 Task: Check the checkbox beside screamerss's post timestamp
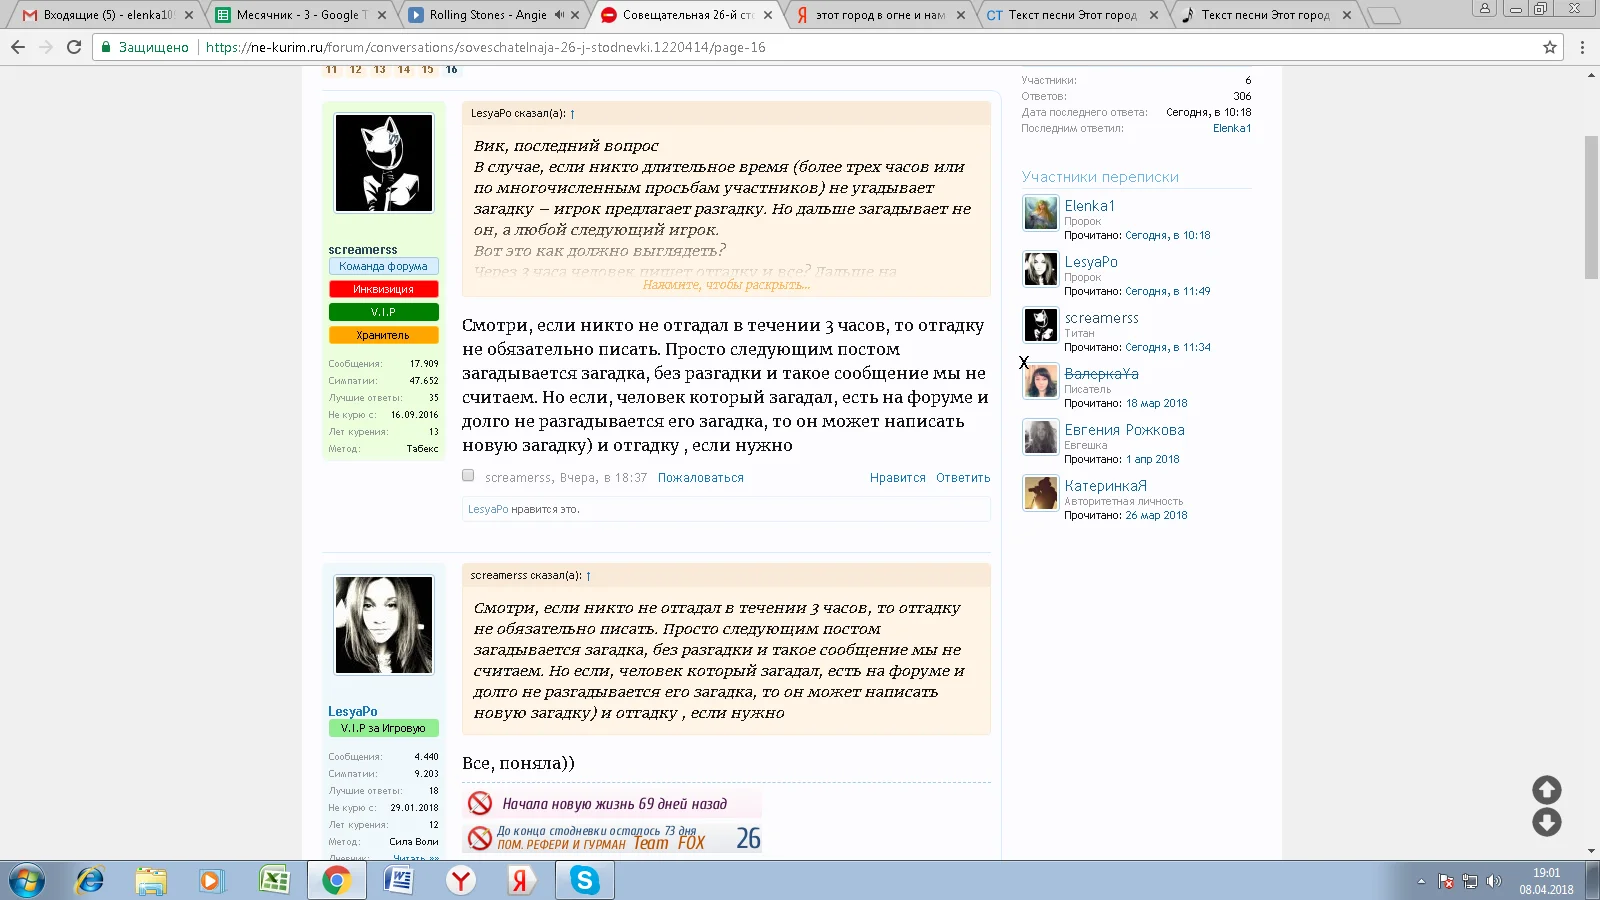[x=467, y=476]
